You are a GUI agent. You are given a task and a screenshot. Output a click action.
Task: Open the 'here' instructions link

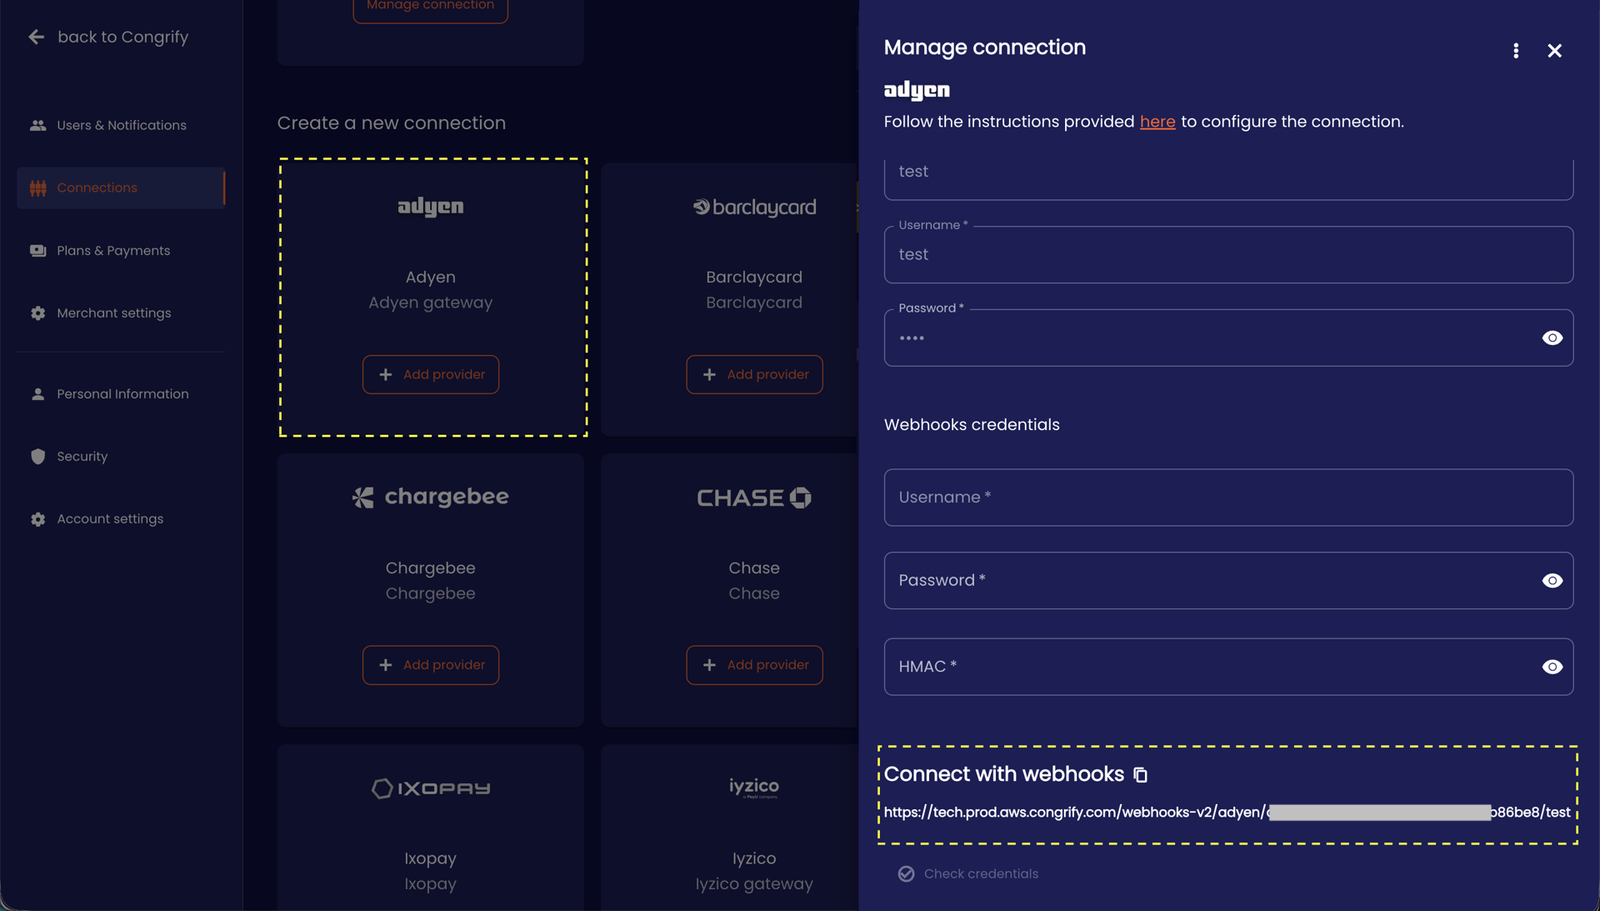click(1157, 121)
